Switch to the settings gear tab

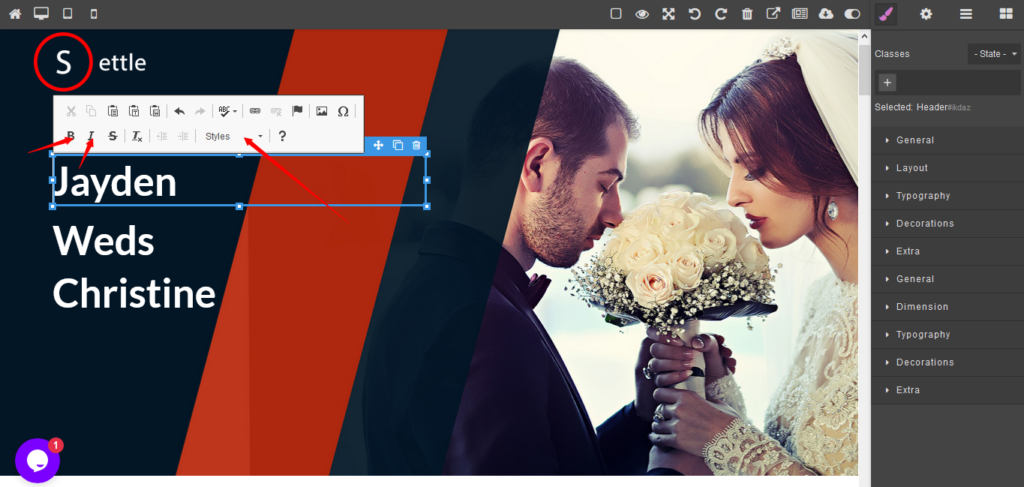926,14
